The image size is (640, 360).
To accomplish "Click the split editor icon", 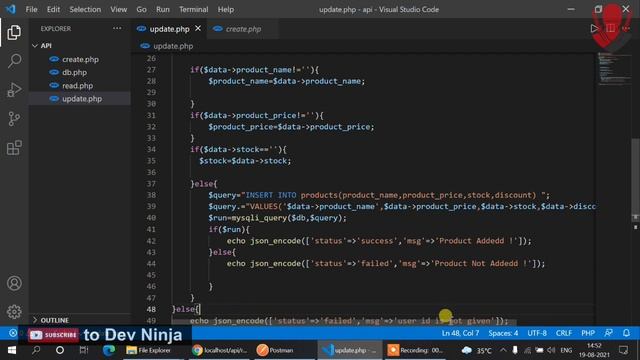I will pyautogui.click(x=611, y=29).
